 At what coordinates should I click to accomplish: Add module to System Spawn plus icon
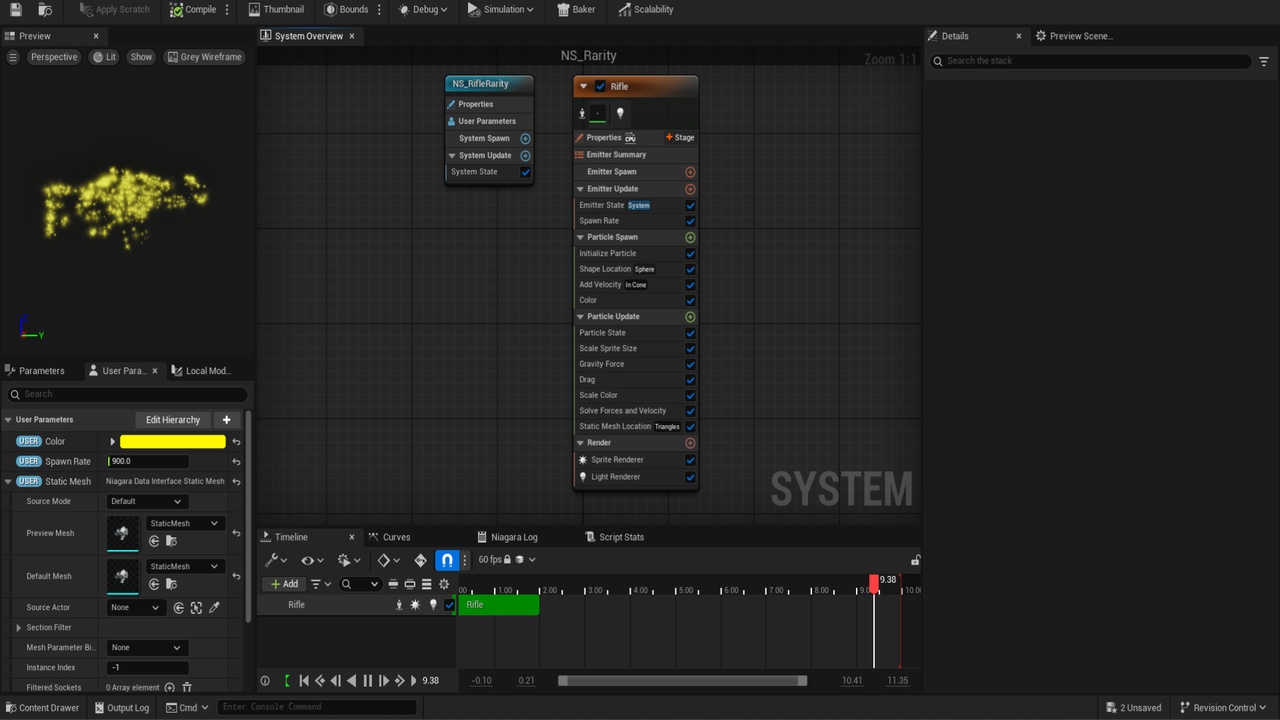click(x=525, y=139)
